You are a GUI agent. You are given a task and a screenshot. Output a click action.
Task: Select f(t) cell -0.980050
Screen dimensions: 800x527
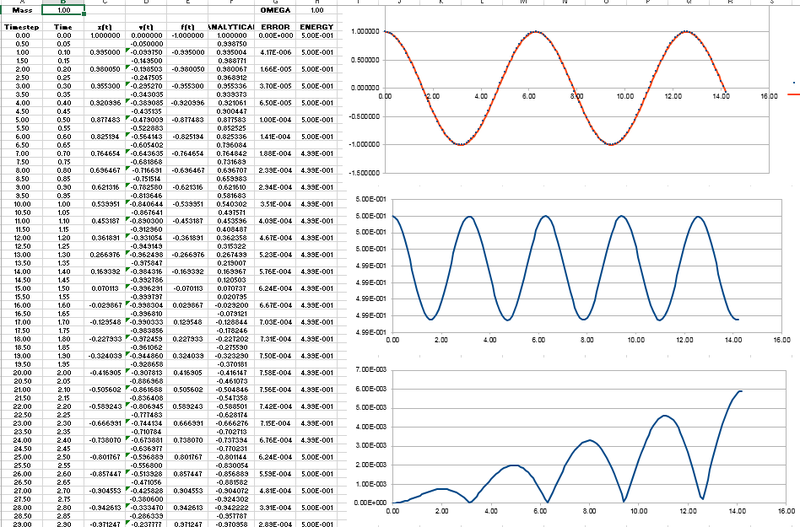point(187,69)
